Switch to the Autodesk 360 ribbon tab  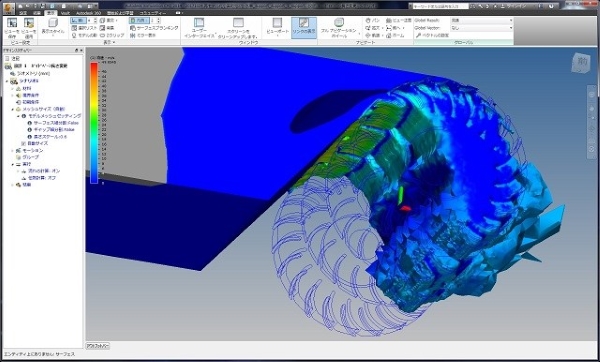click(88, 13)
